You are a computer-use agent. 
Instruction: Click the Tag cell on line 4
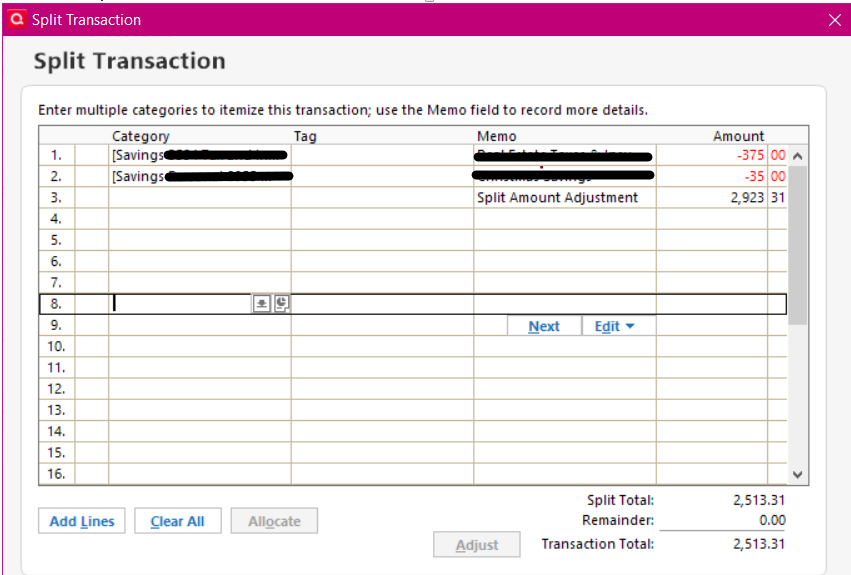click(x=382, y=219)
